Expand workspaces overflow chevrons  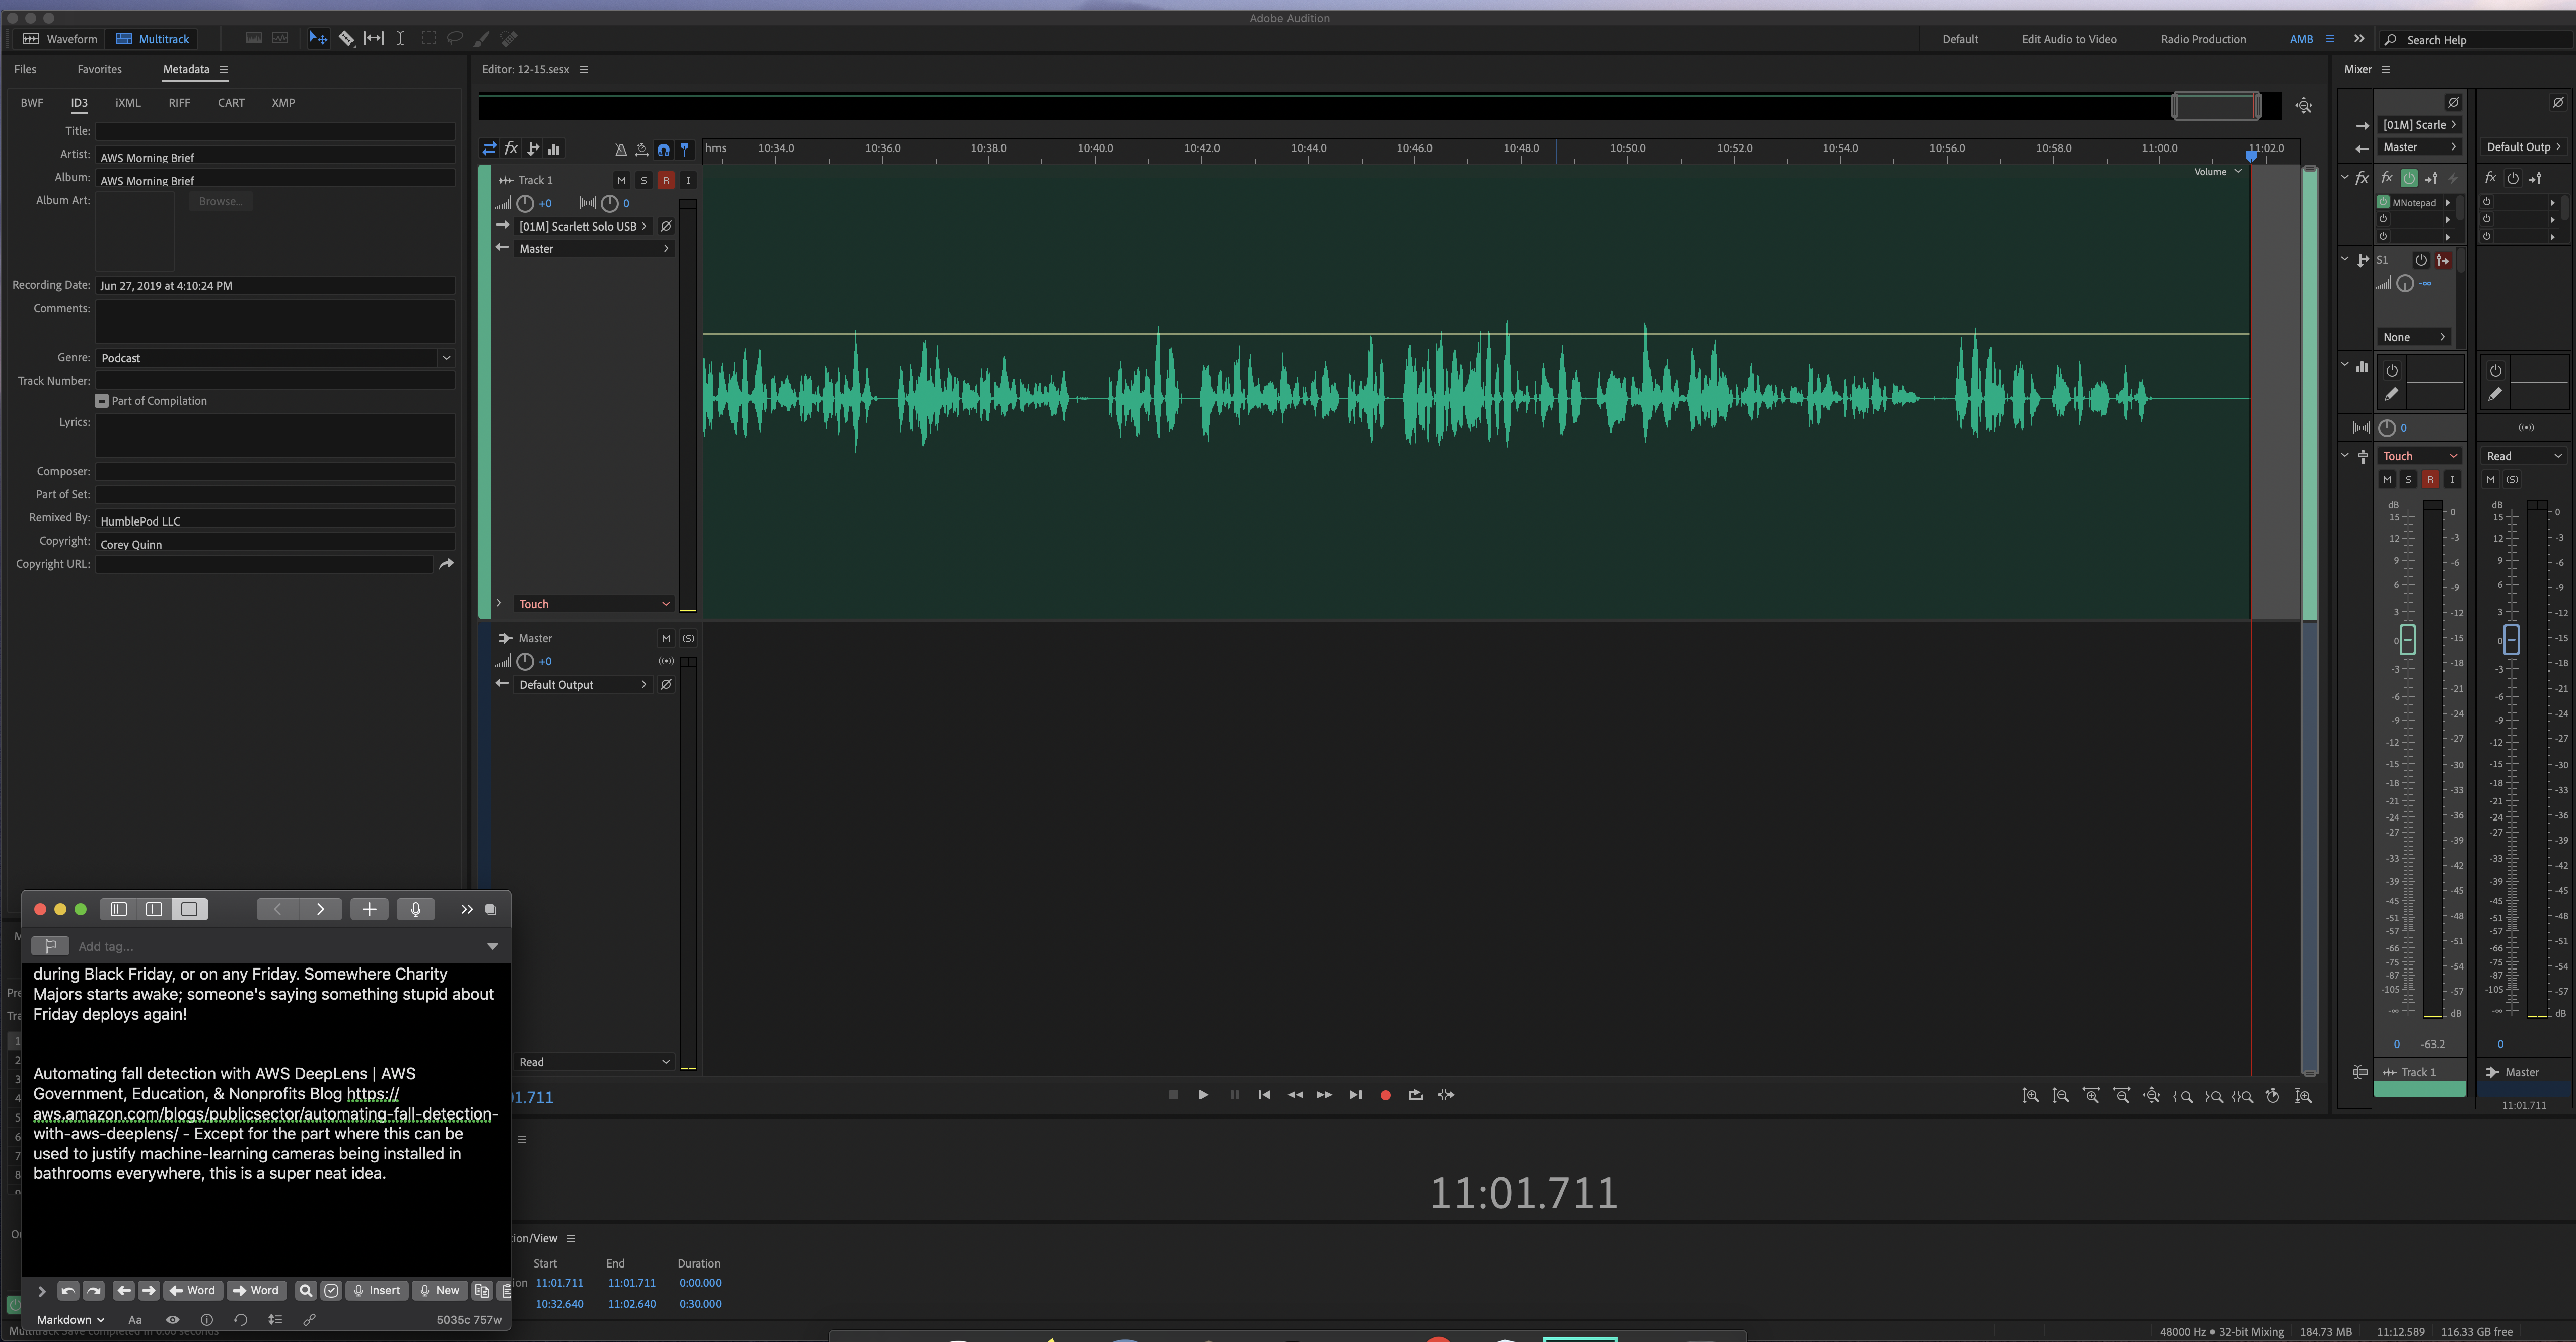(x=2359, y=39)
